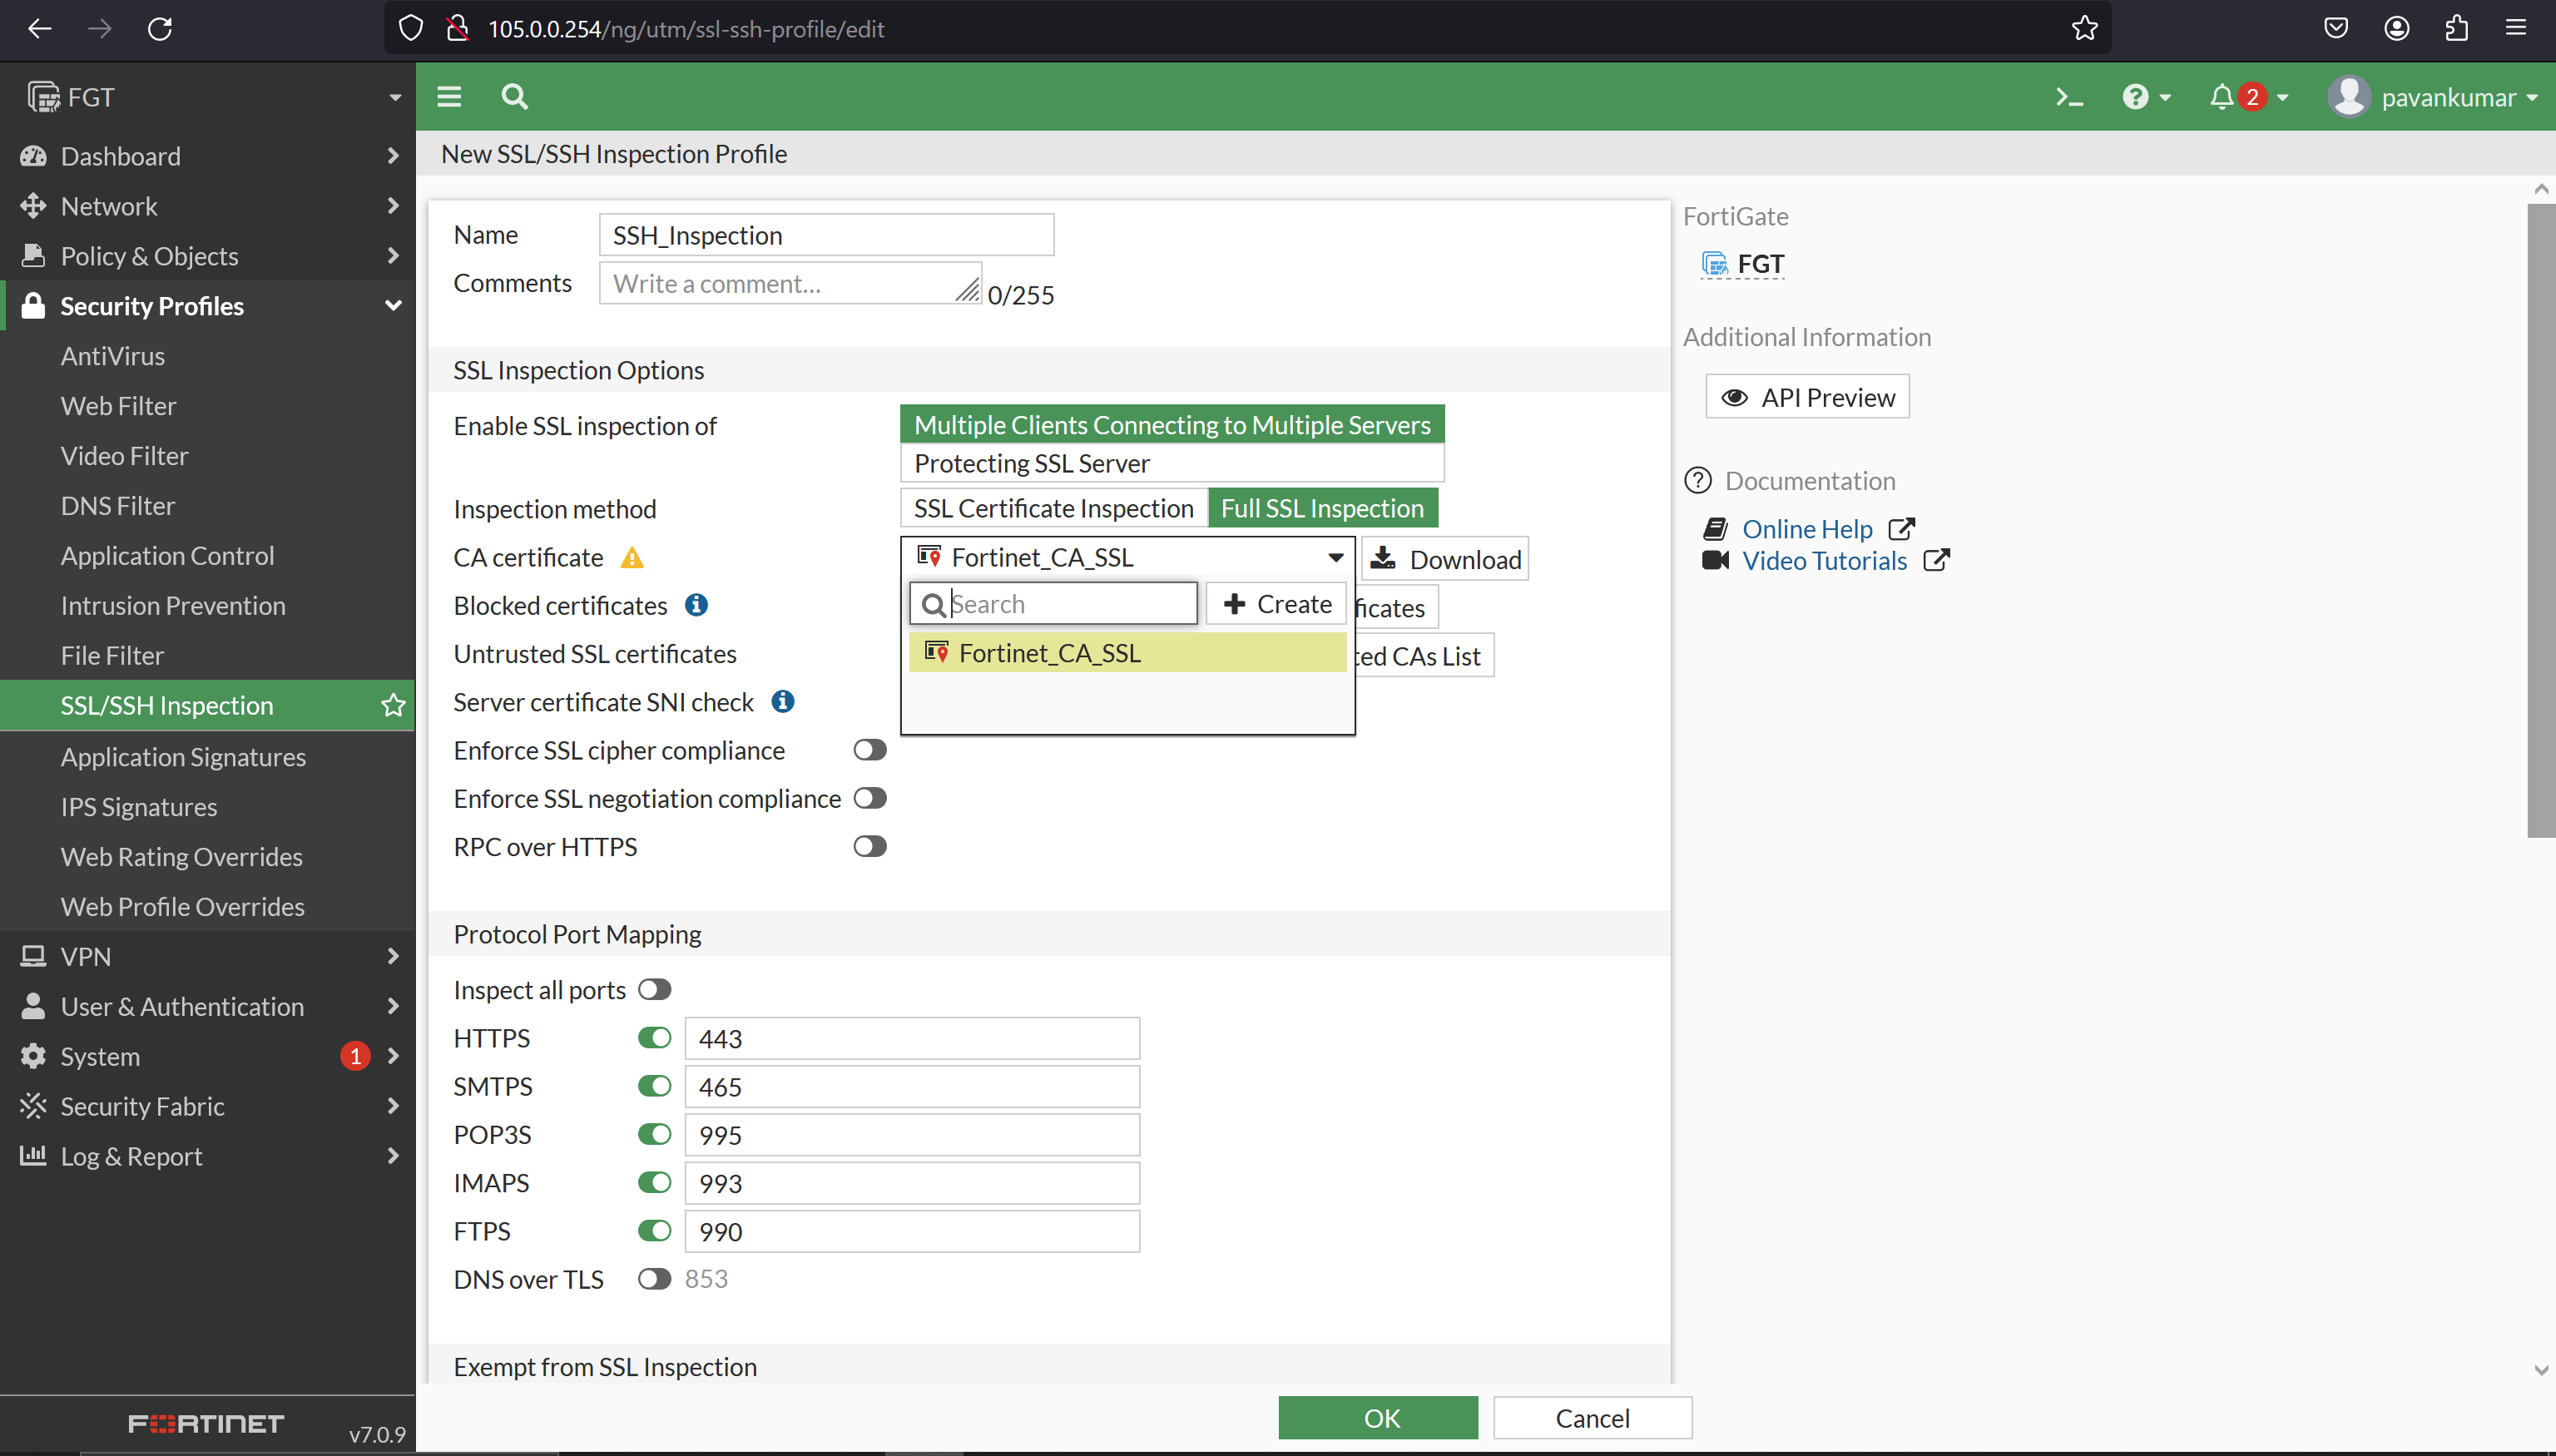Expand the Network sidebar section
The height and width of the screenshot is (1456, 2556).
(110, 206)
